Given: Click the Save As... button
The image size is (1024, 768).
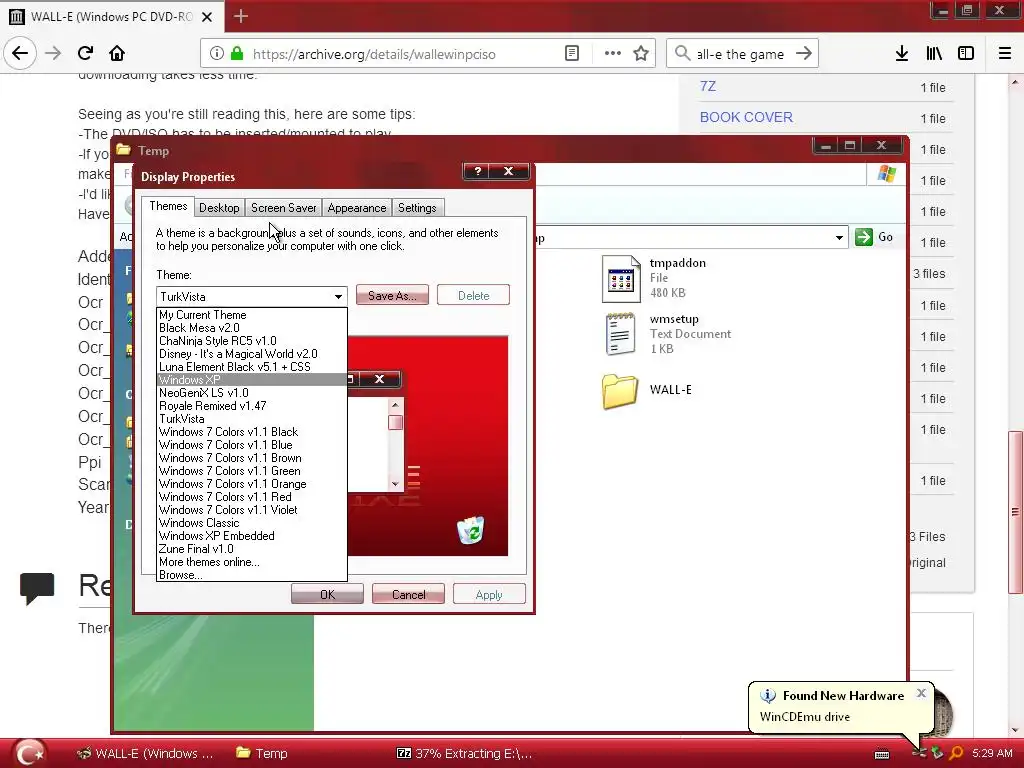Looking at the screenshot, I should (392, 296).
